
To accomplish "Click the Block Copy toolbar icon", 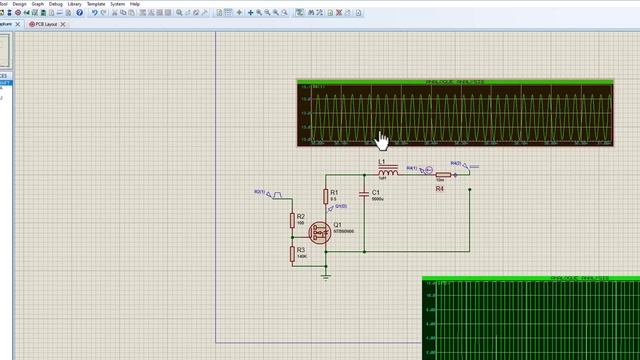I will [x=142, y=13].
